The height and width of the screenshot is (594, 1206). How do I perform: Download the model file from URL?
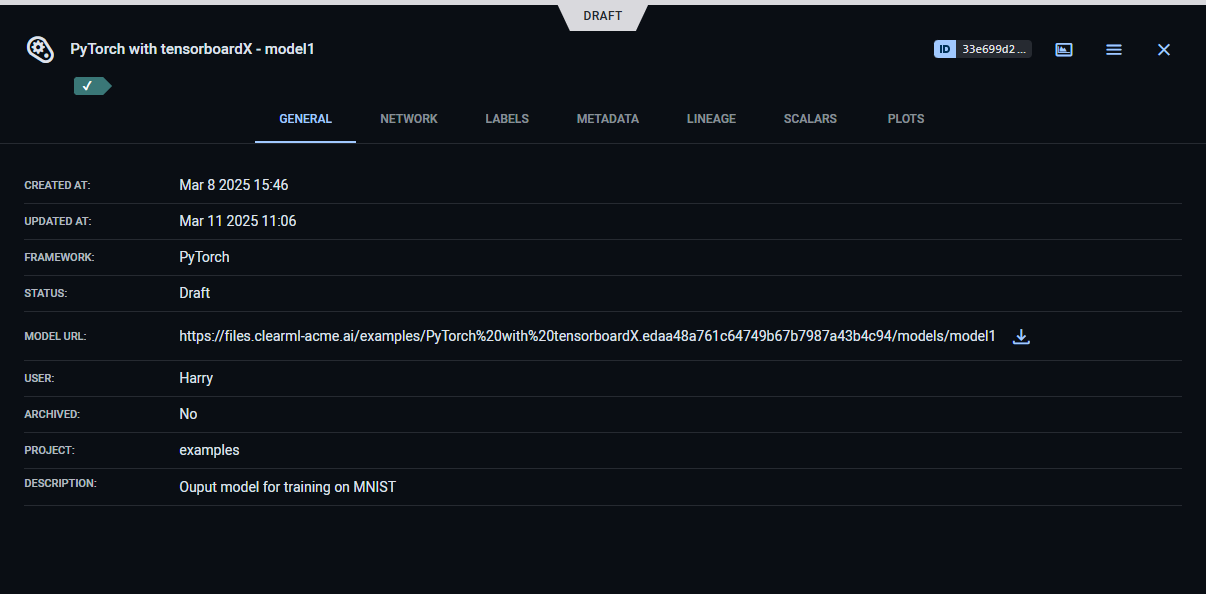pyautogui.click(x=1021, y=337)
